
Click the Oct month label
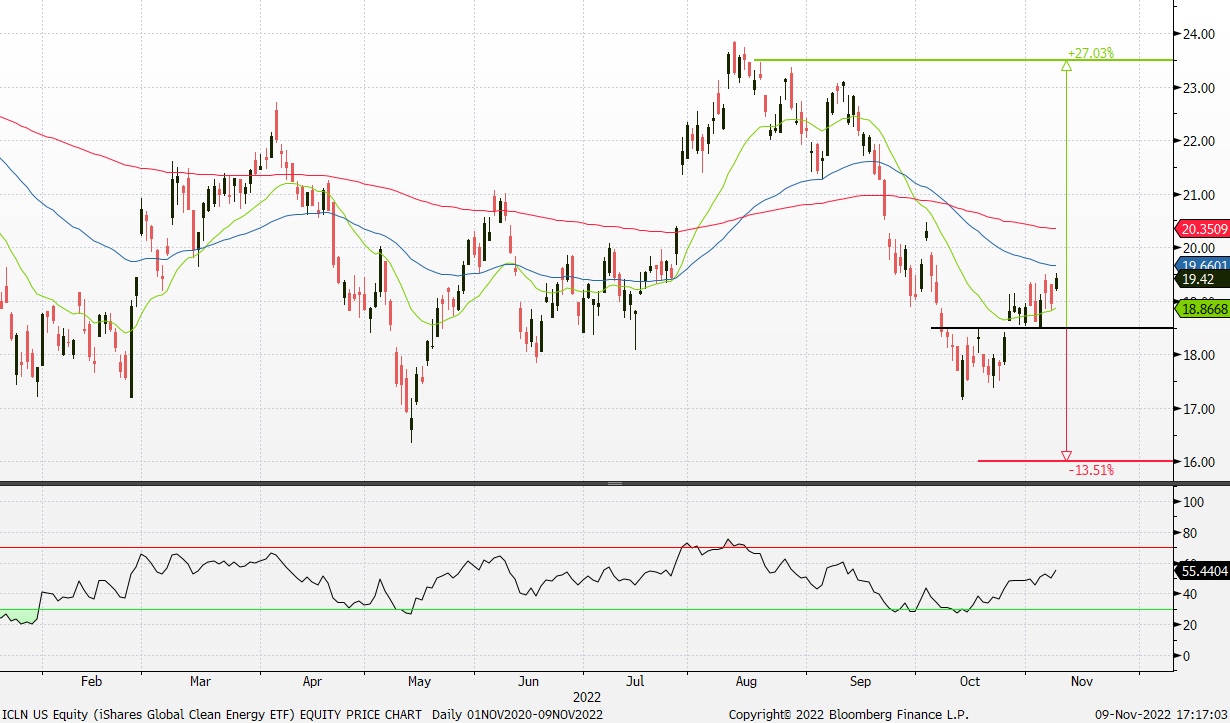(x=969, y=682)
